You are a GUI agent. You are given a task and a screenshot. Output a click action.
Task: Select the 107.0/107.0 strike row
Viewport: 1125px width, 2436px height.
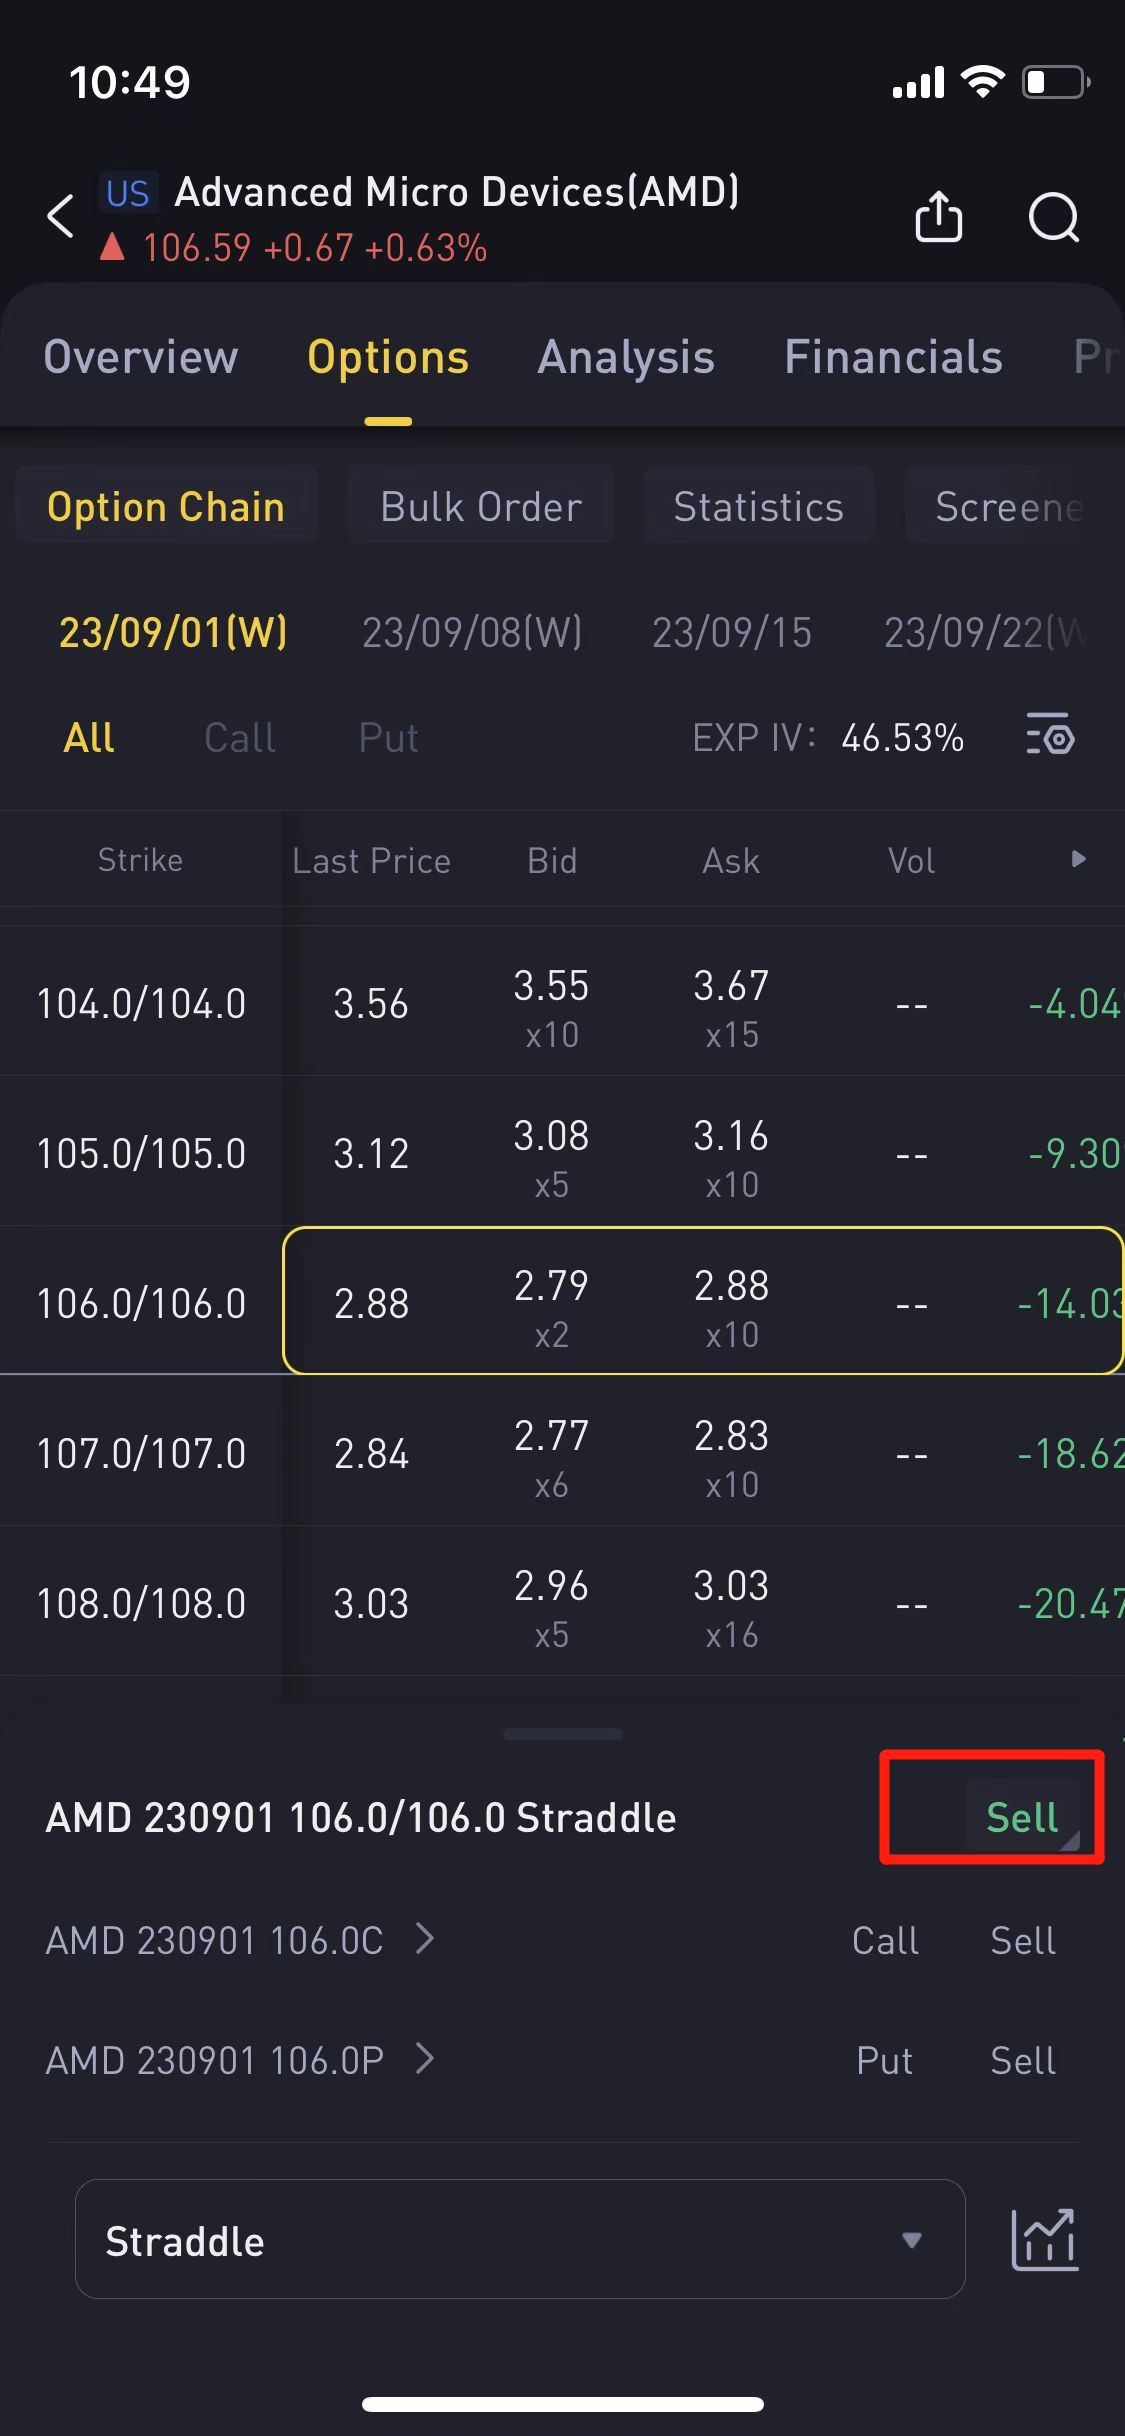[141, 1453]
